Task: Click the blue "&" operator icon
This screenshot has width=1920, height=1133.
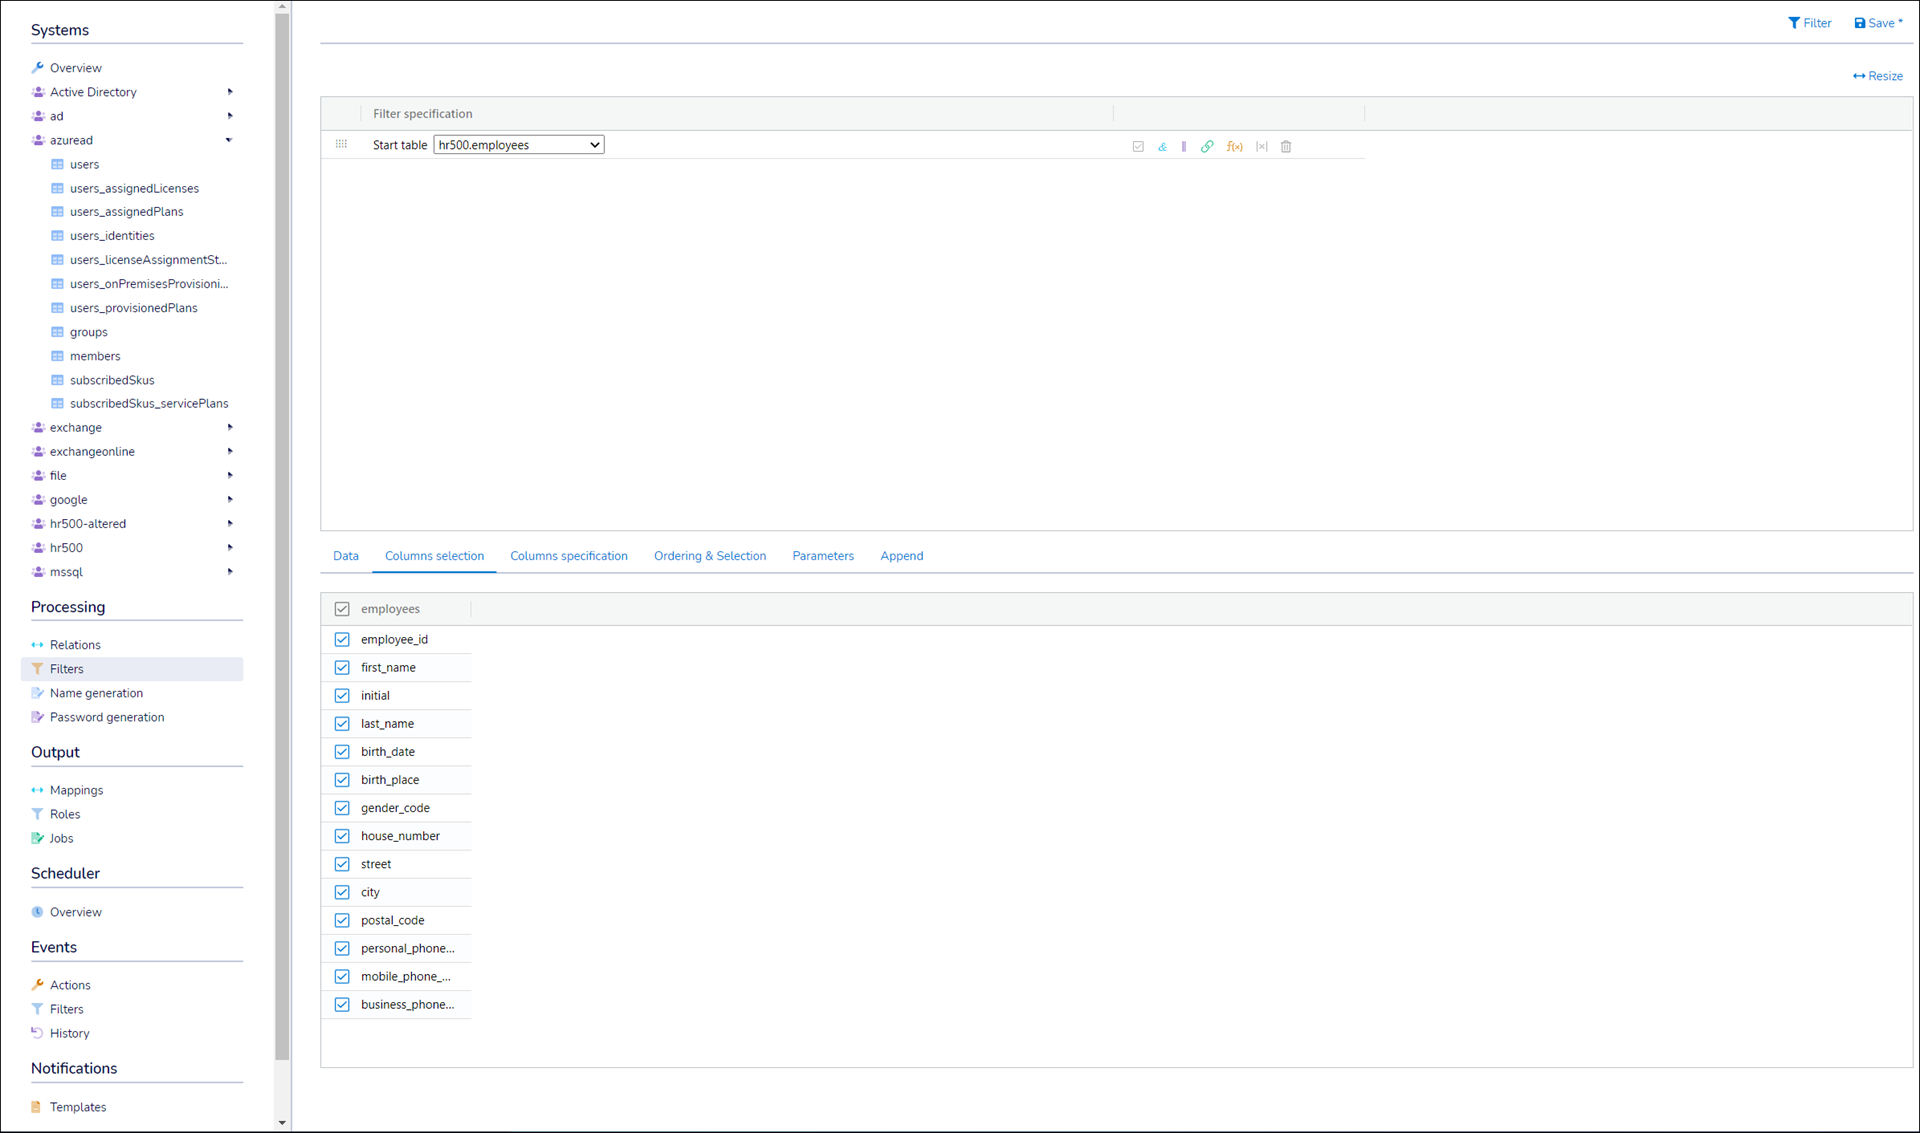Action: point(1162,146)
